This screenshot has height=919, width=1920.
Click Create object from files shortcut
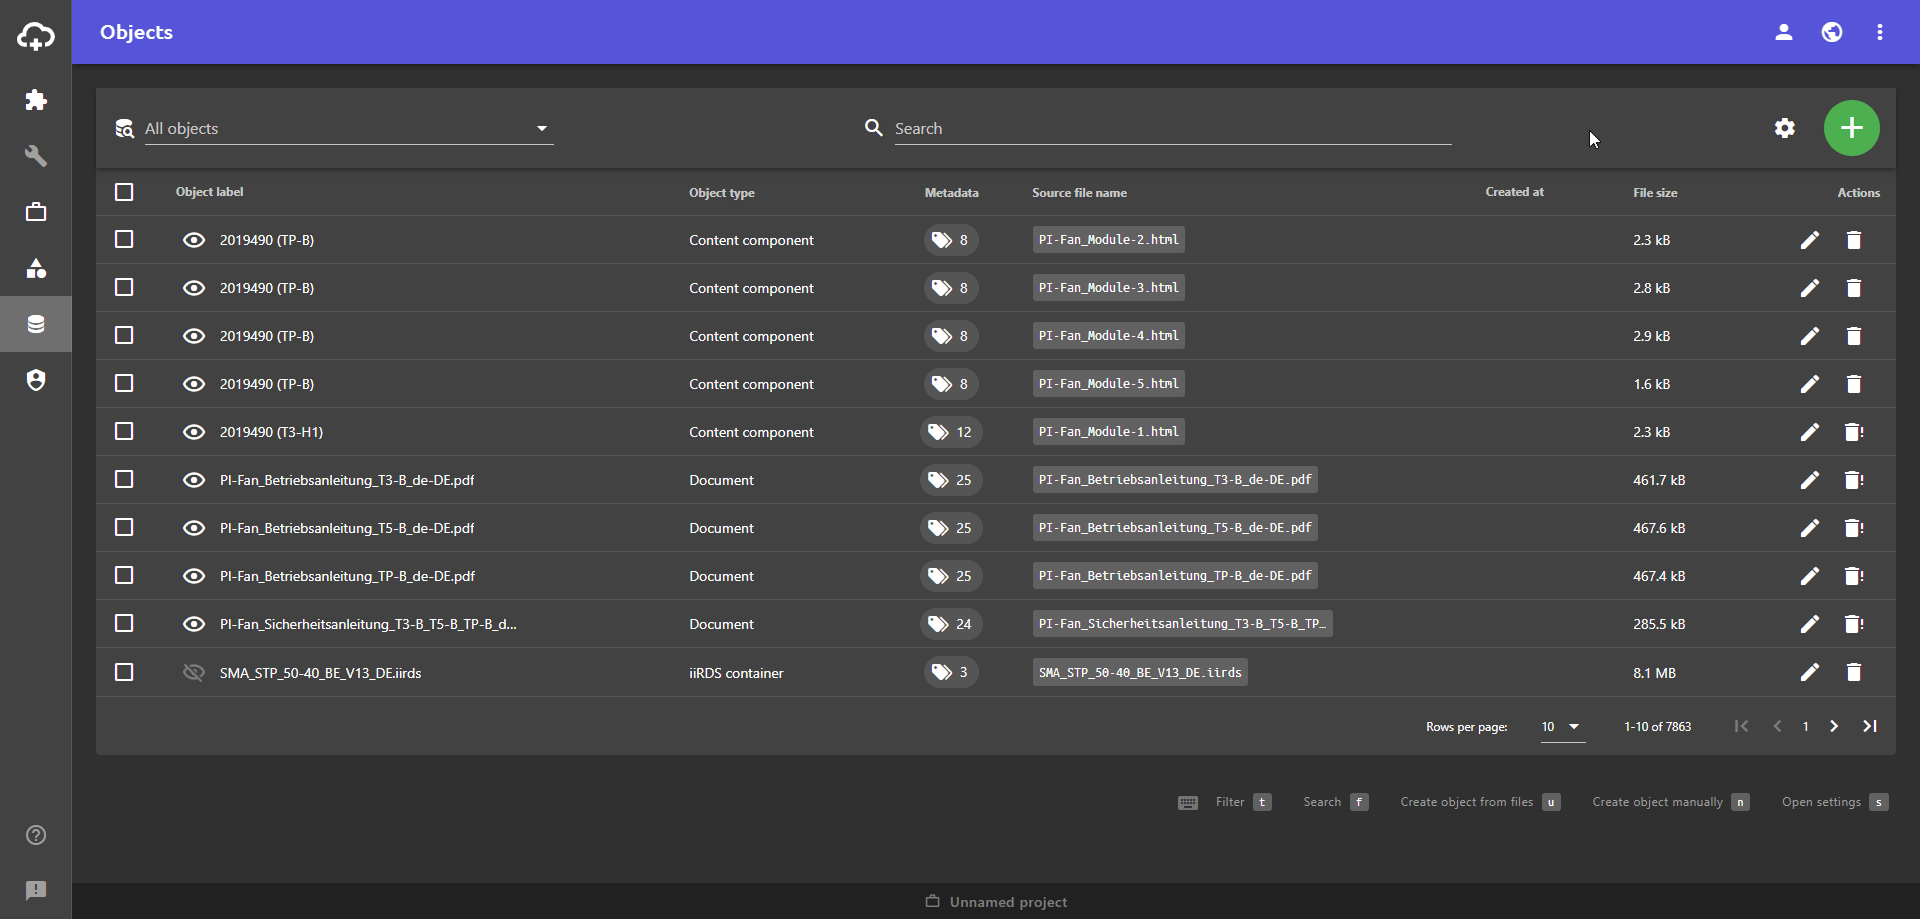pyautogui.click(x=1480, y=802)
